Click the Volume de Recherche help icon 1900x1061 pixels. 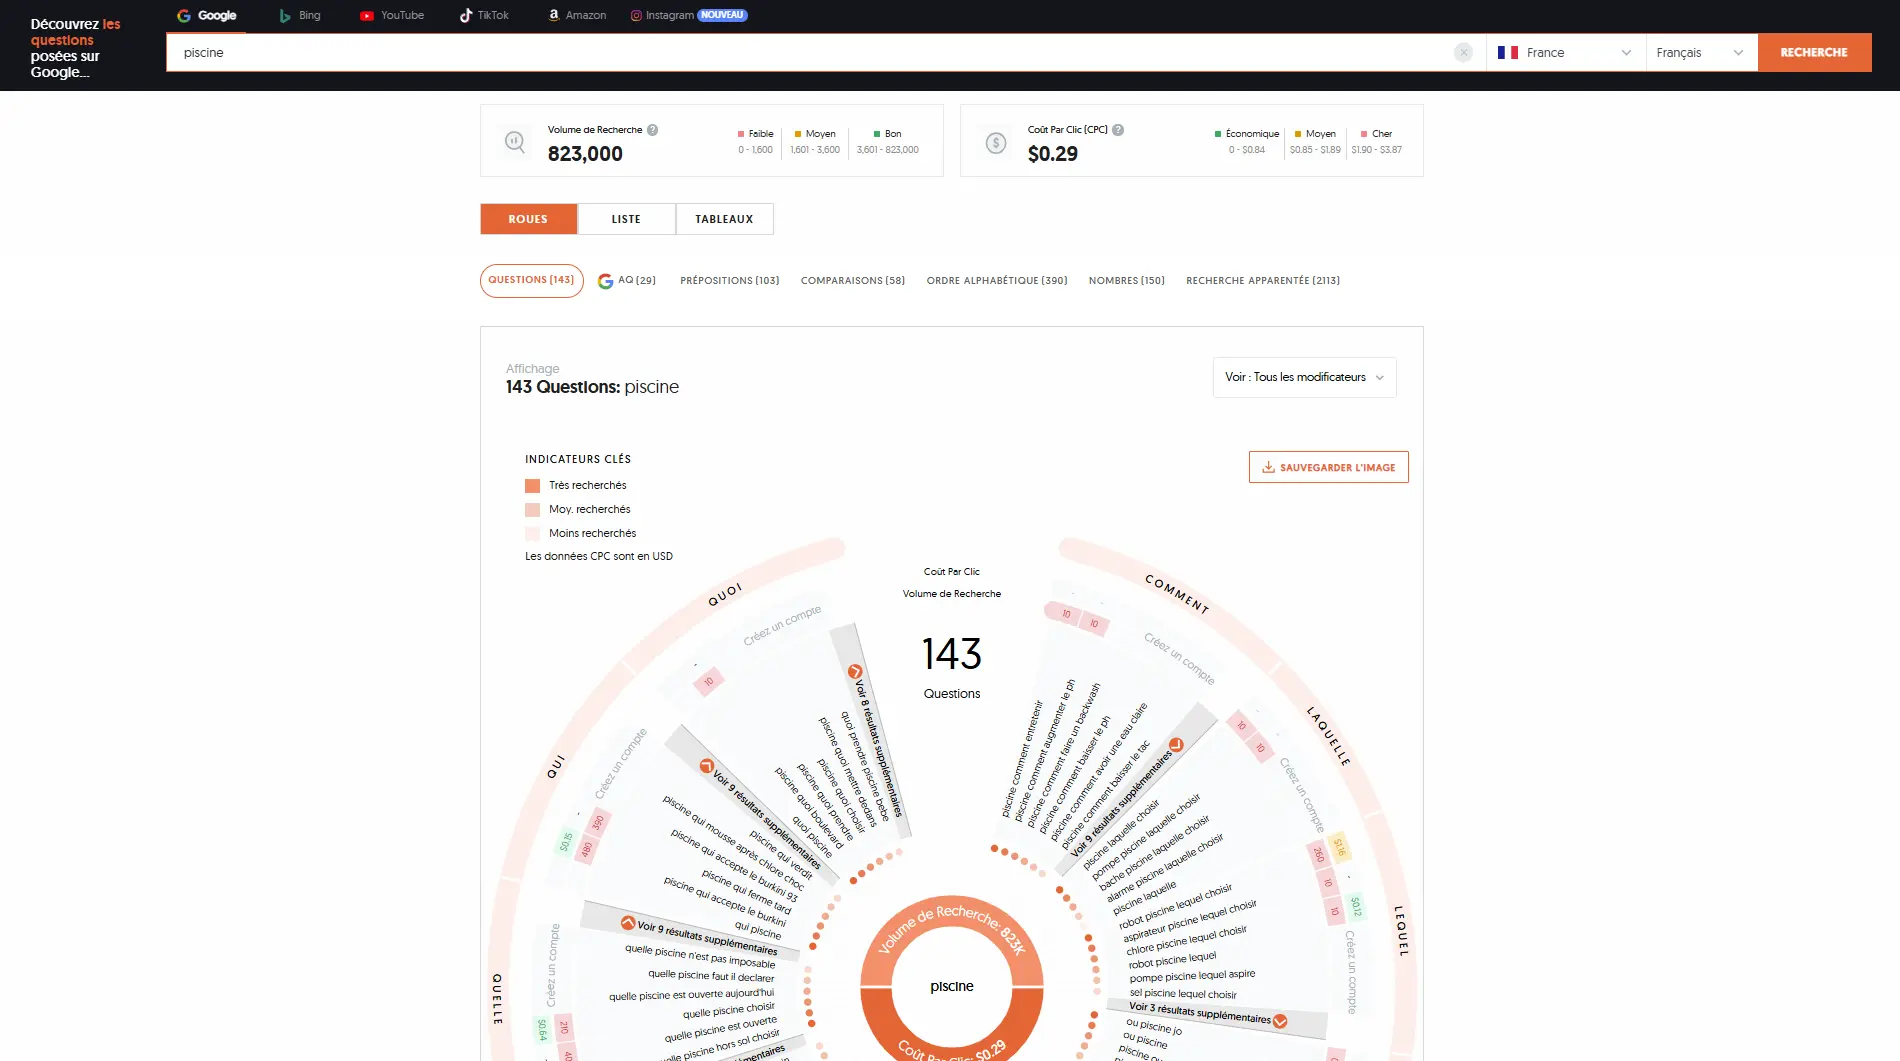point(652,130)
